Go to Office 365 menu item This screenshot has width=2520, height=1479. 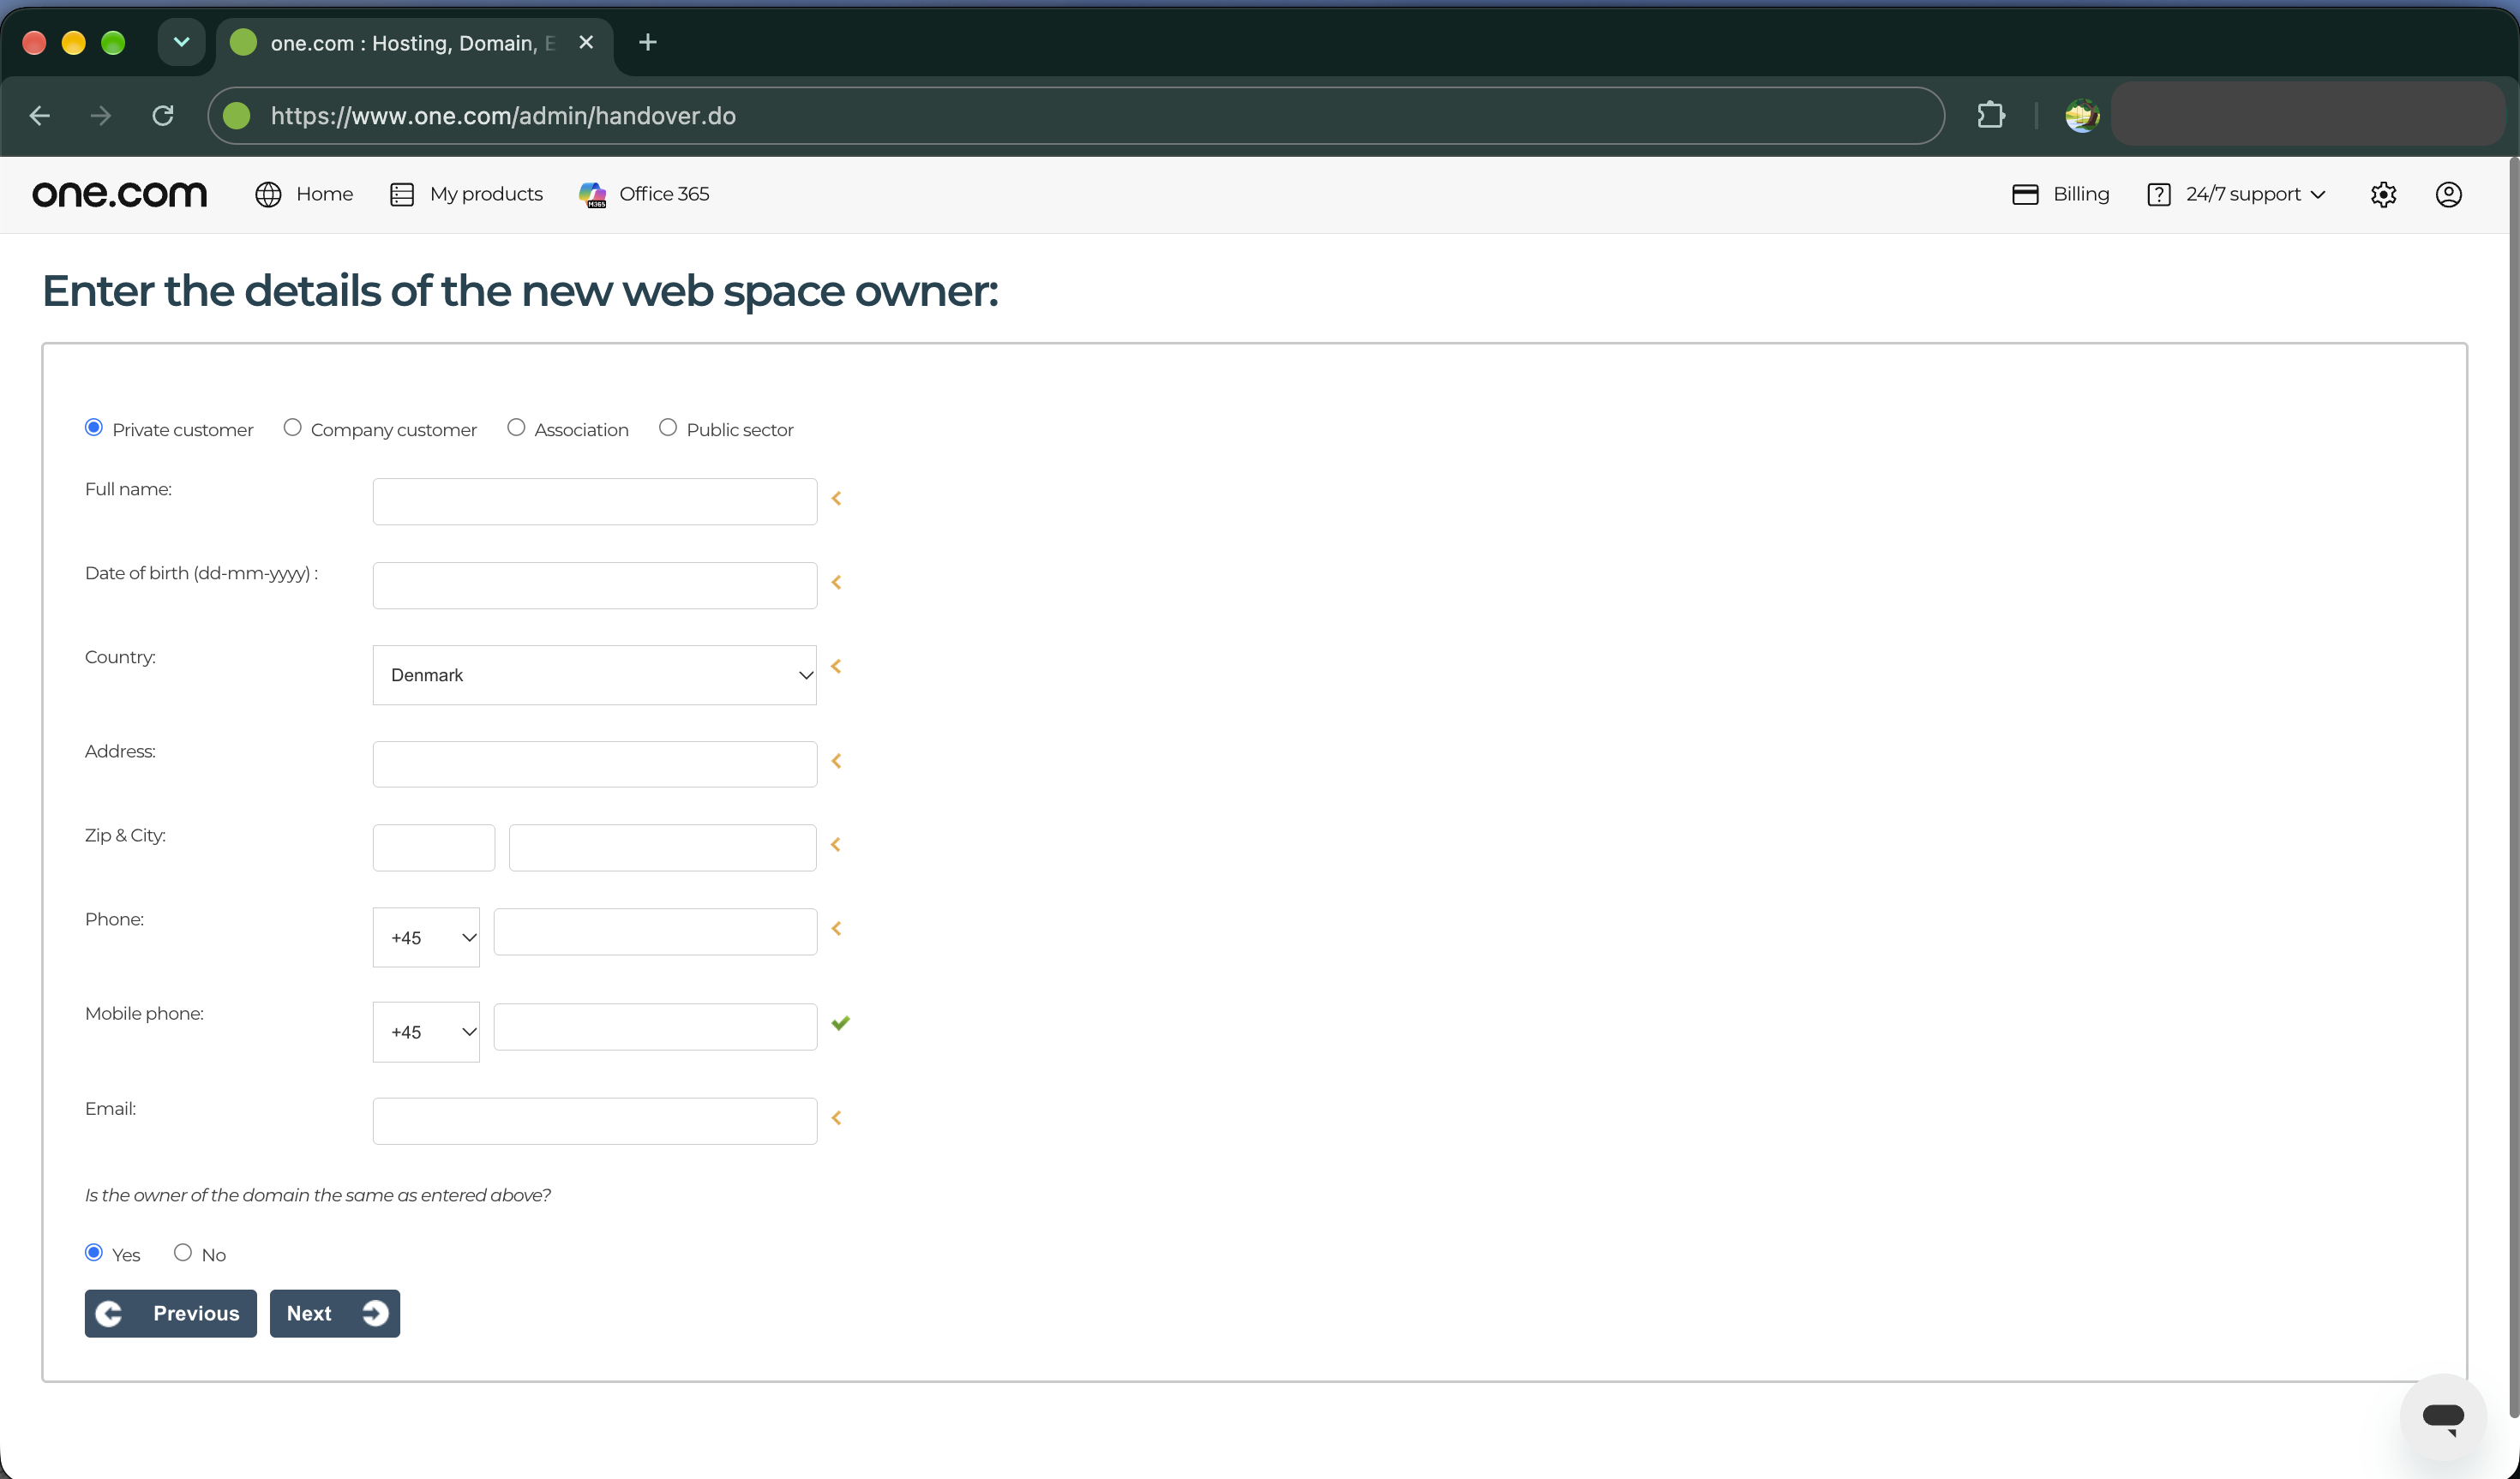tap(664, 194)
